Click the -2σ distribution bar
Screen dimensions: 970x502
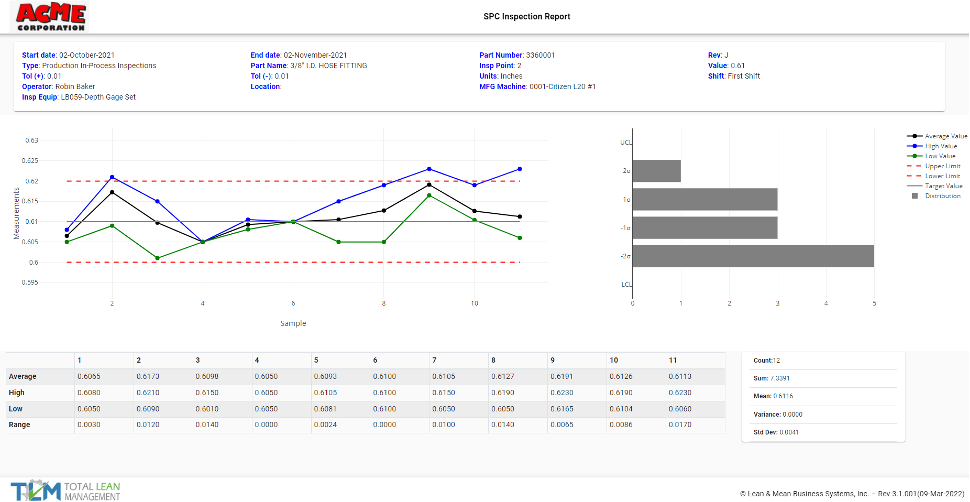click(754, 256)
